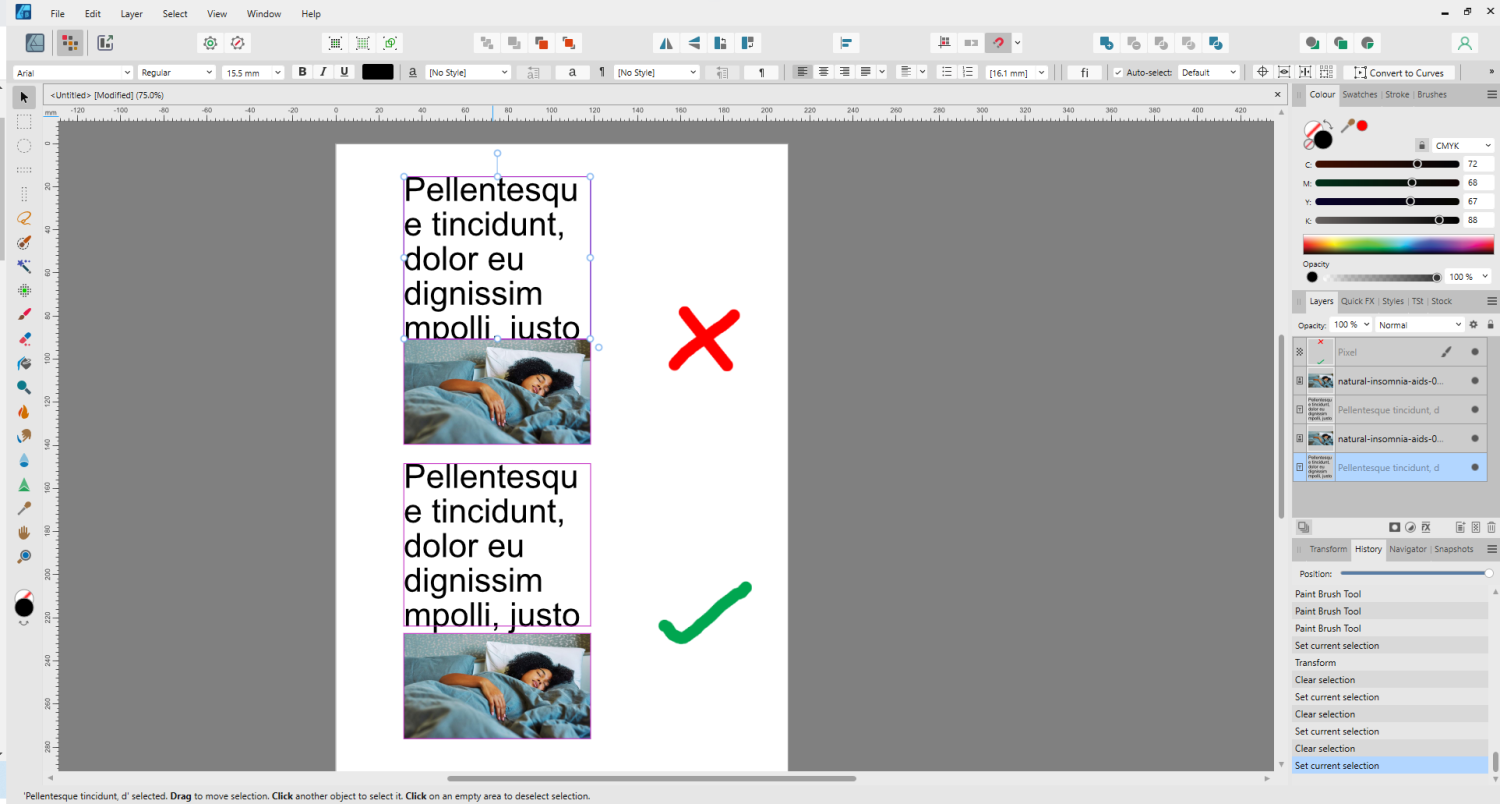Hide the Pixel layer via its visibility dot
Screen dimensions: 1500x804
(1474, 352)
